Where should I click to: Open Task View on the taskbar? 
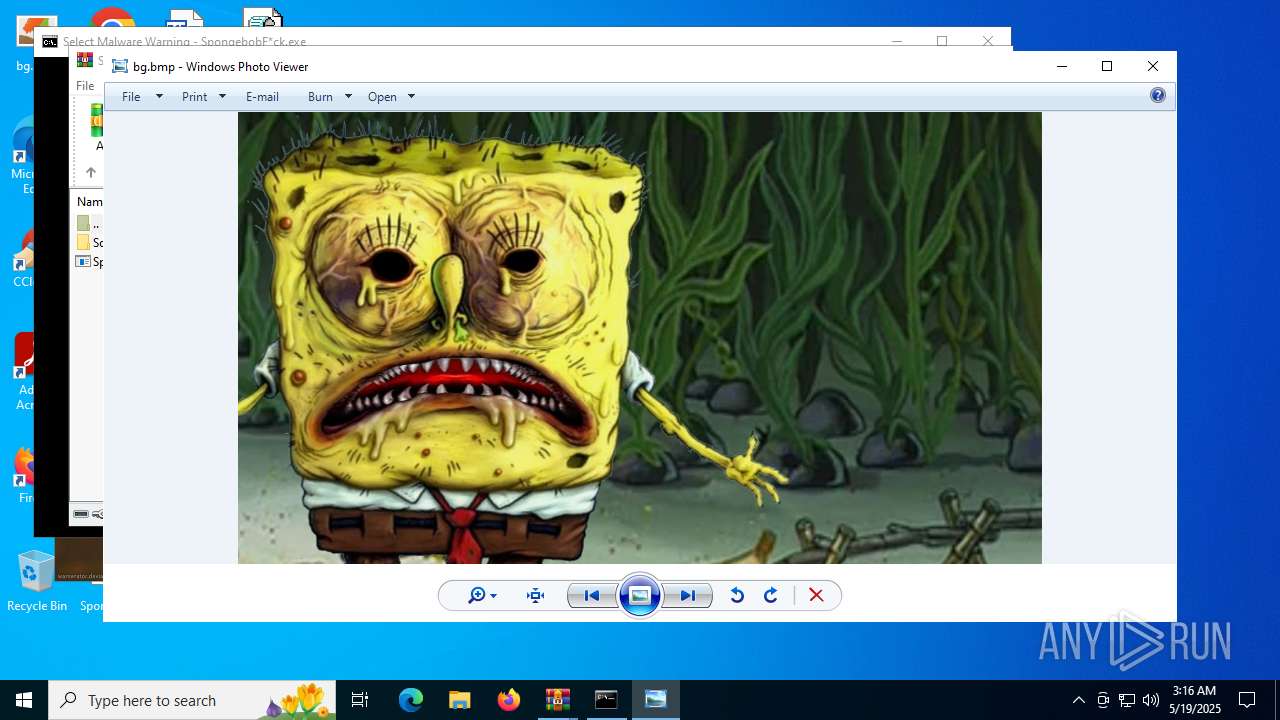pos(360,700)
